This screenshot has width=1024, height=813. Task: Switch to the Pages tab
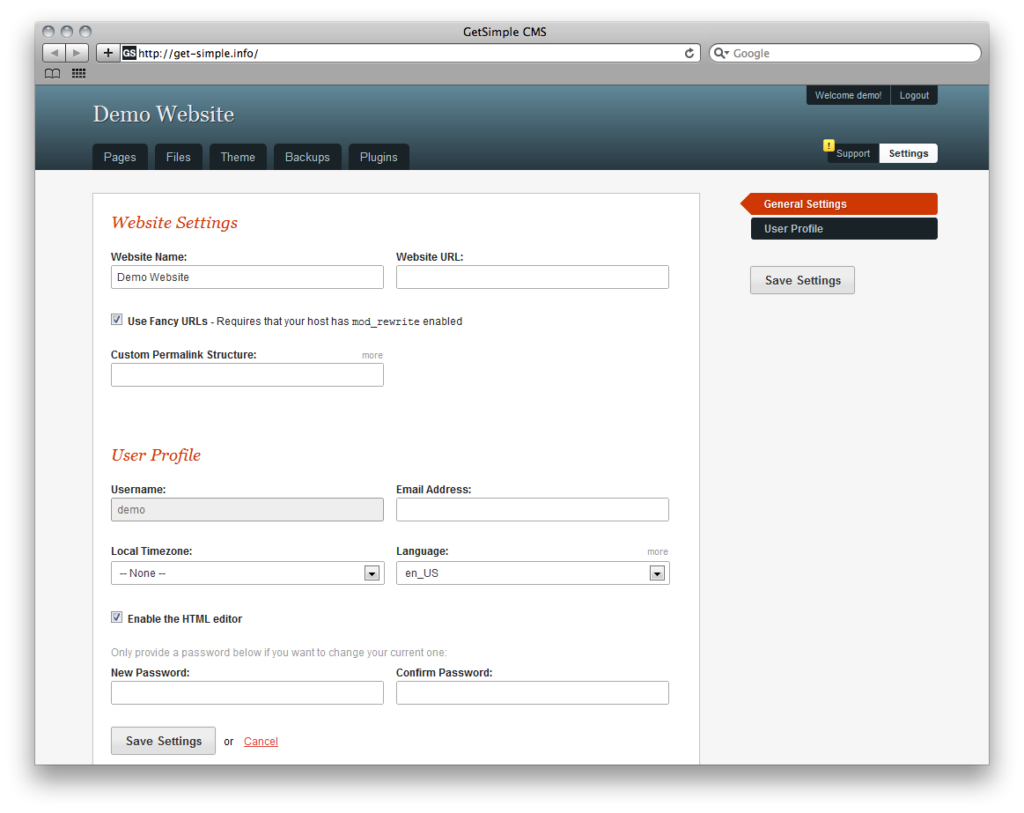(119, 157)
